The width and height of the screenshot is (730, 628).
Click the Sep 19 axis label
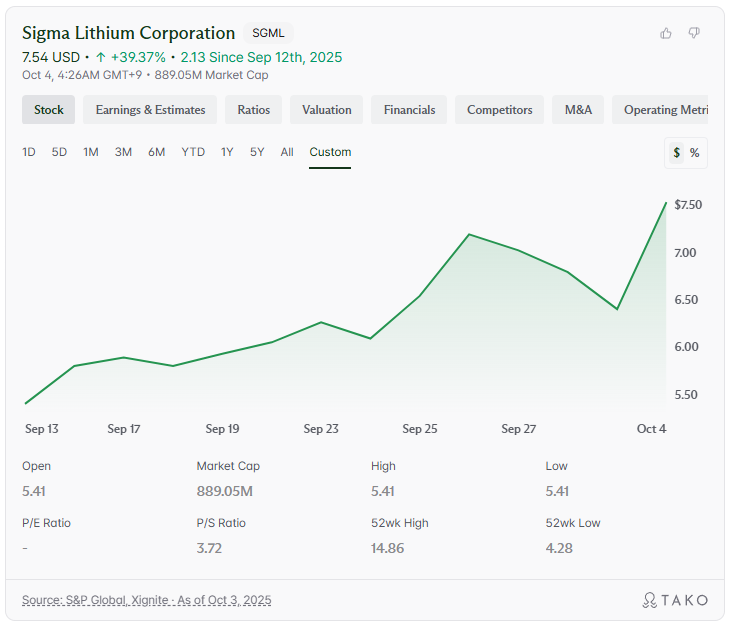coord(222,429)
